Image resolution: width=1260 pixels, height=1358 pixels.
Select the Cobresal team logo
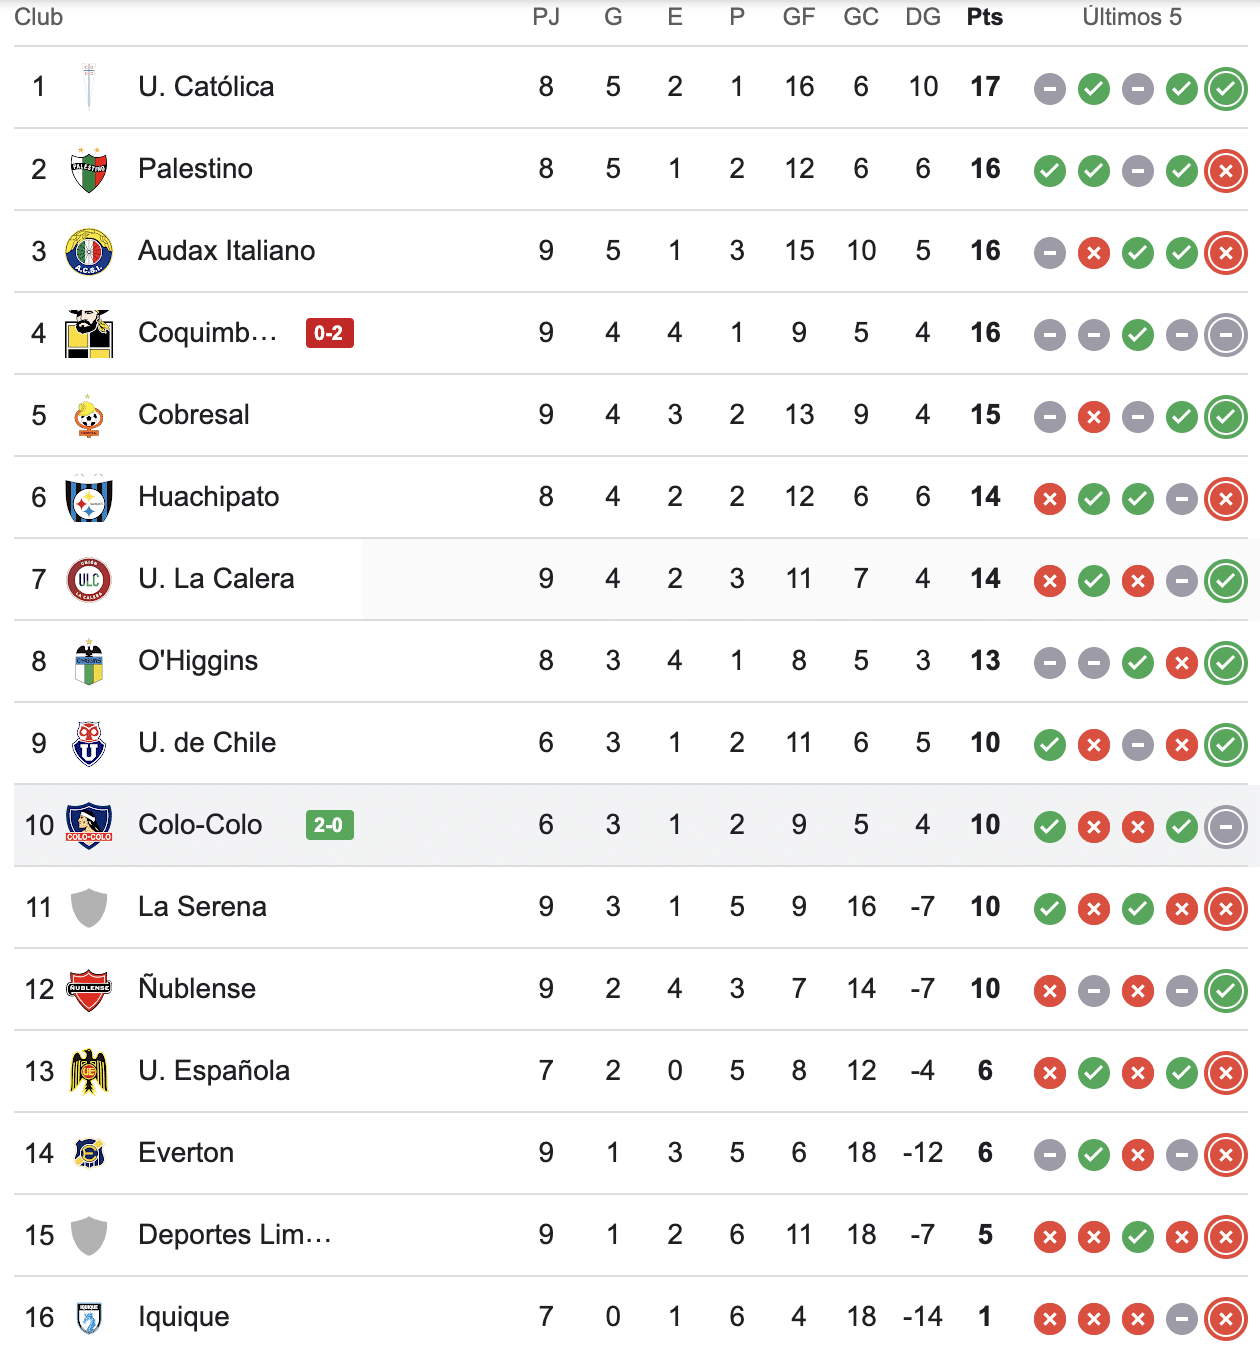pos(88,415)
